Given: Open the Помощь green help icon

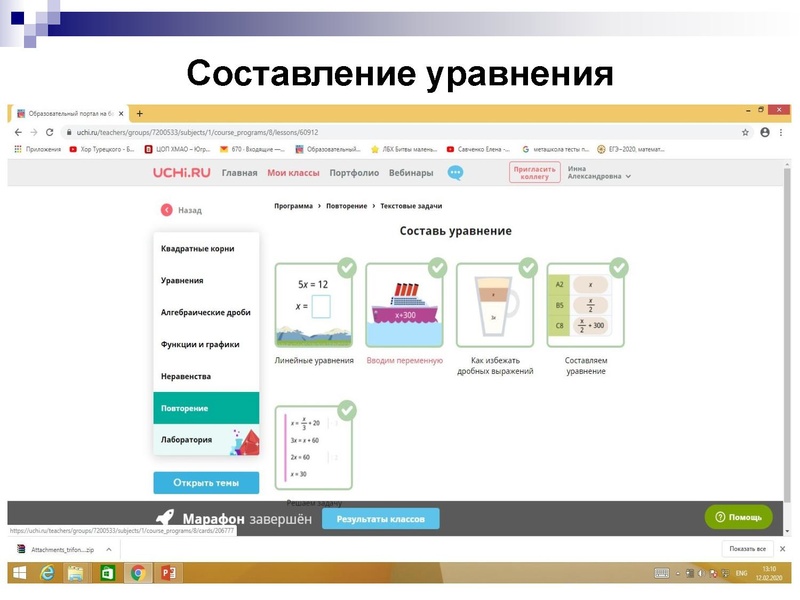Looking at the screenshot, I should point(722,517).
